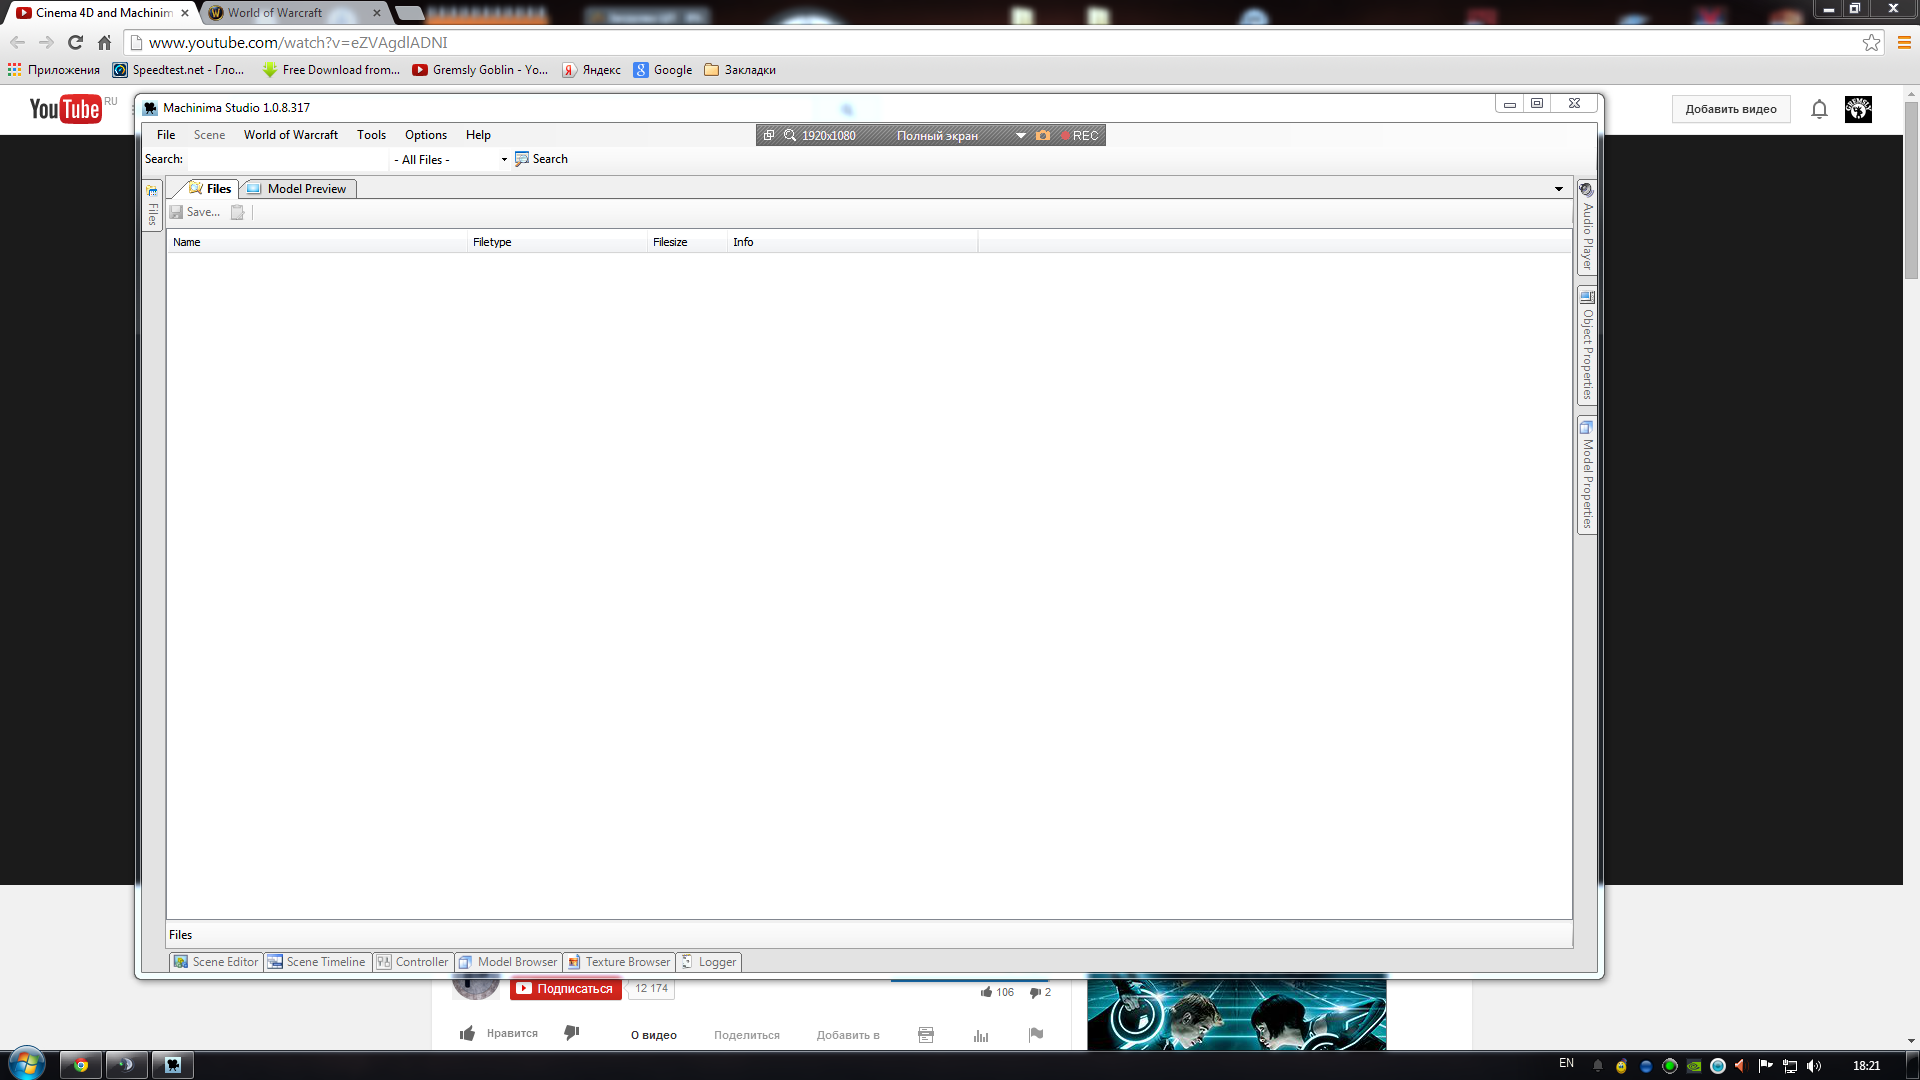Close the Cinema 4D and Machinima browser tab

point(185,13)
